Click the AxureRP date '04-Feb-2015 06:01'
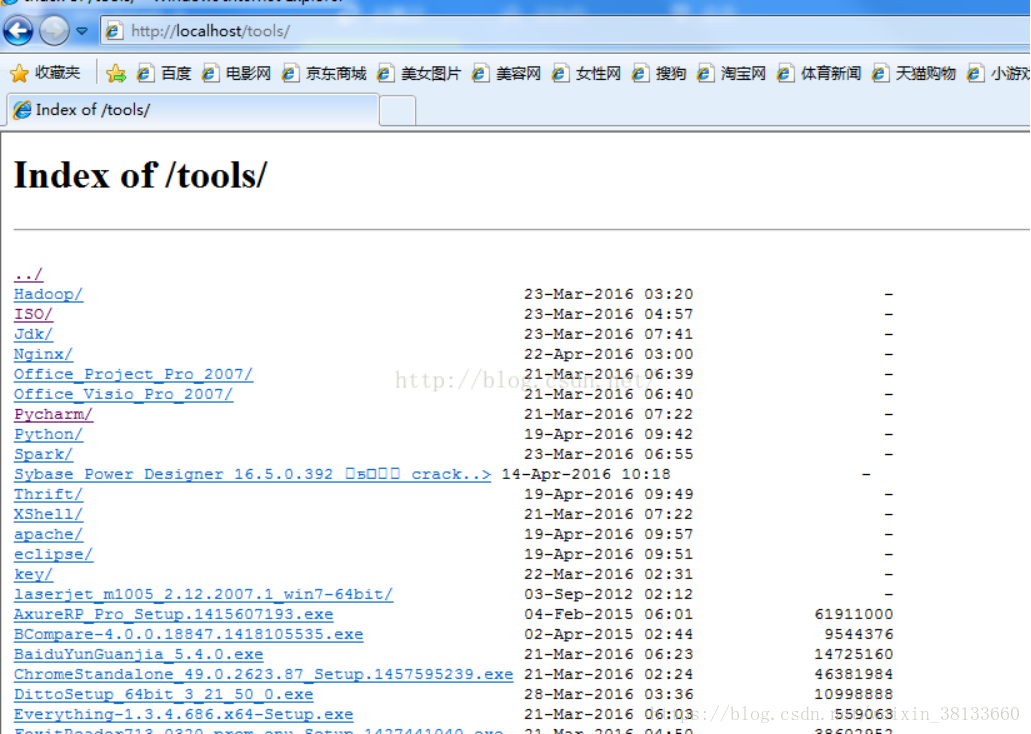The height and width of the screenshot is (734, 1031). [x=609, y=614]
